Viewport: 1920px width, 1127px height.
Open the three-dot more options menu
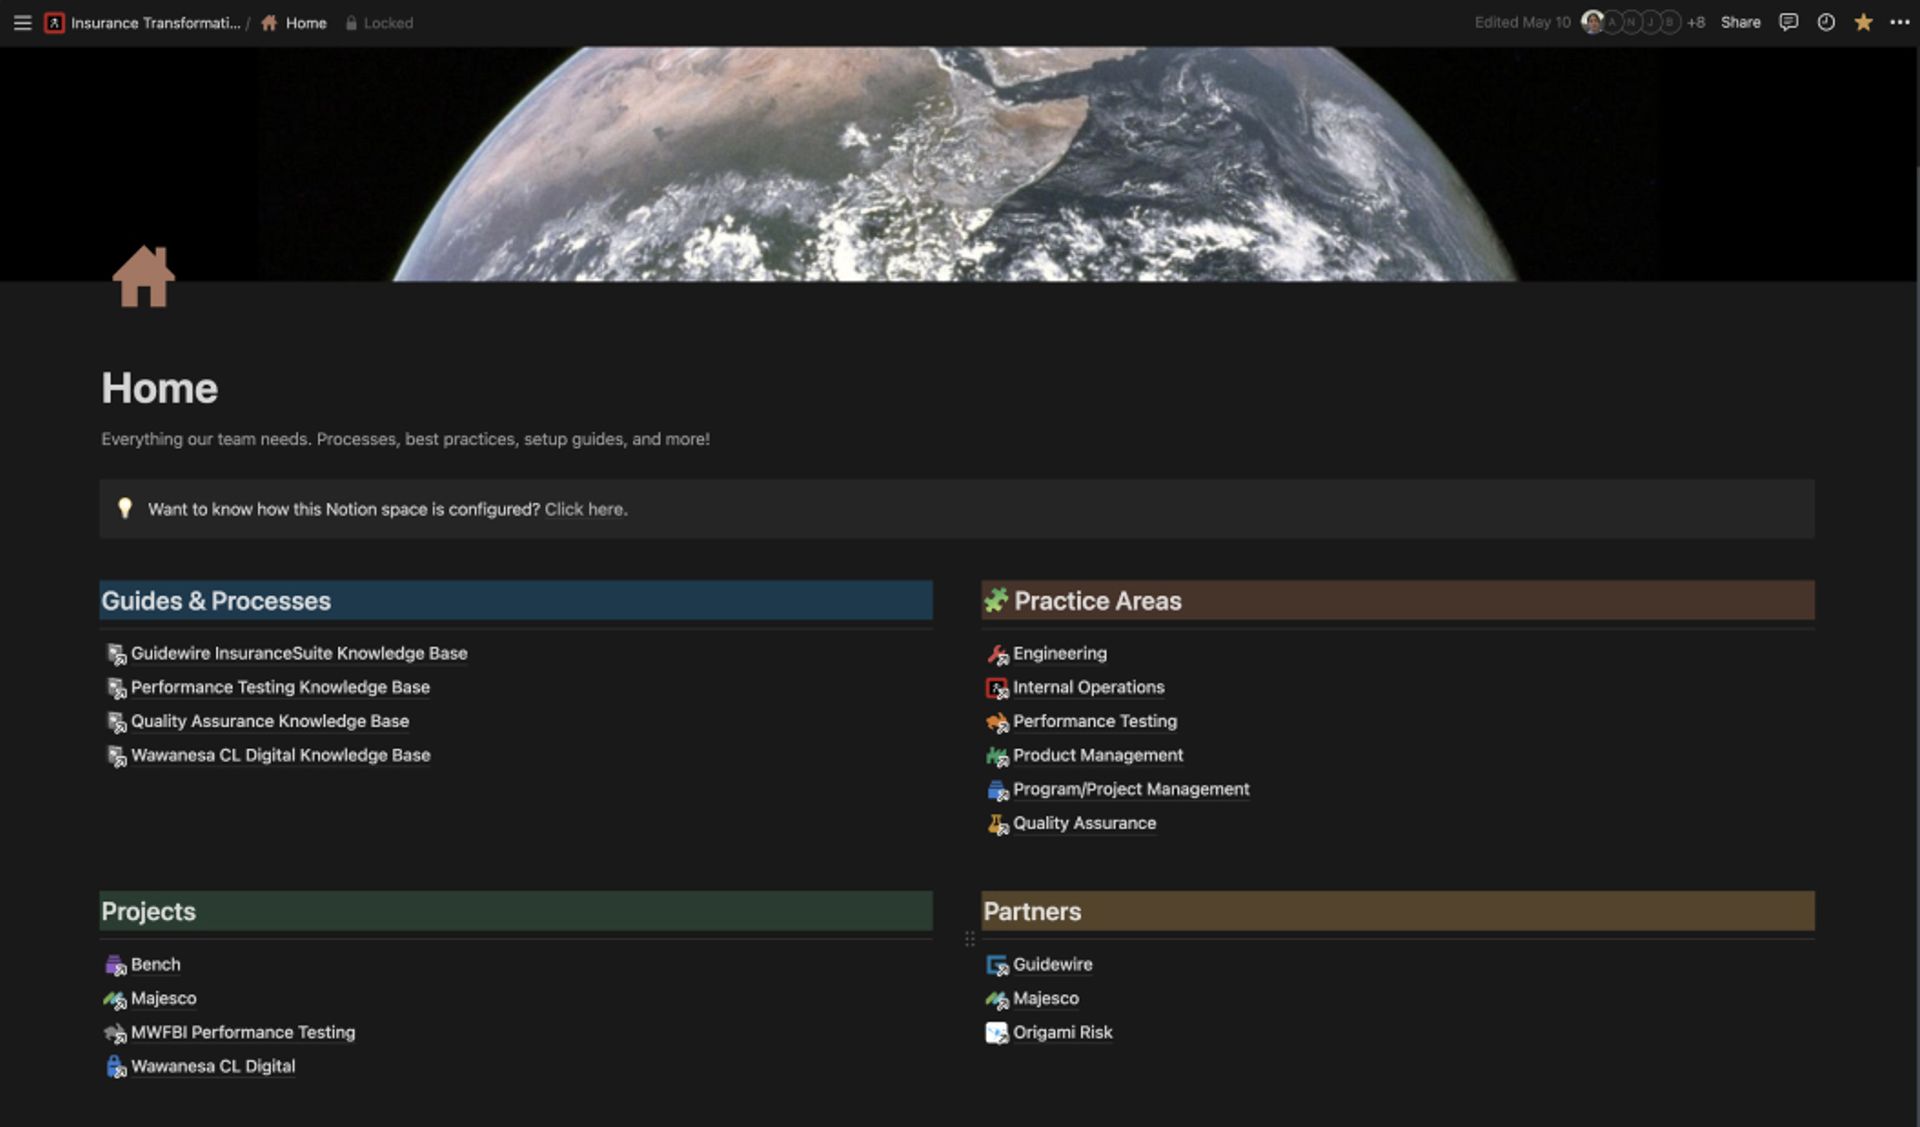[1900, 22]
